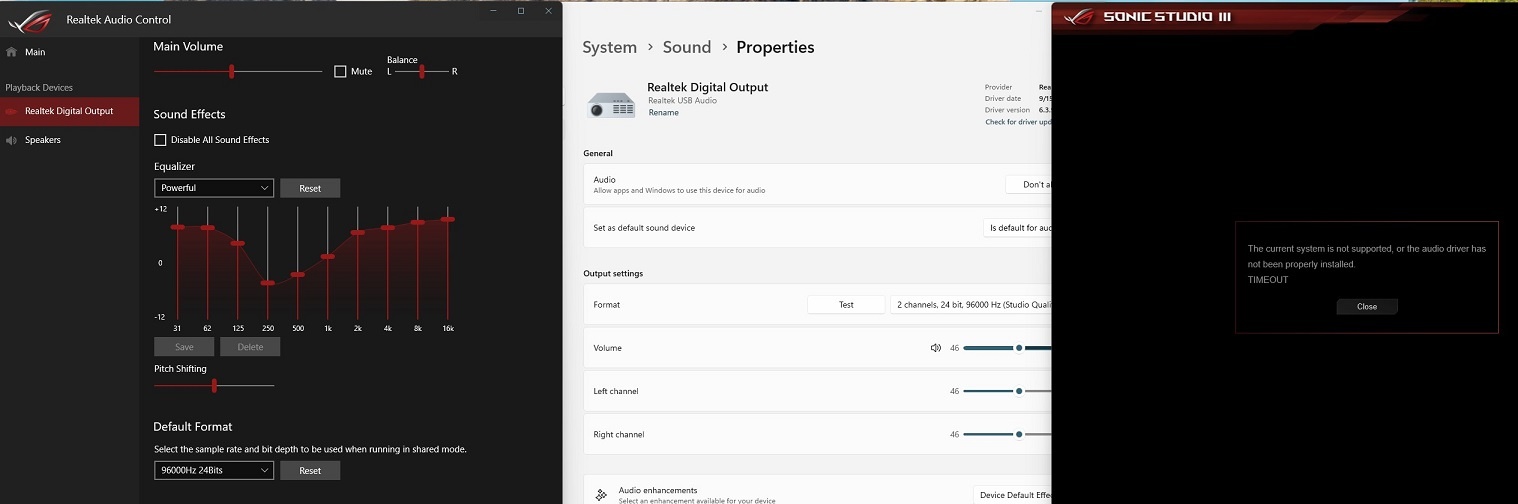Click the Don't allow audio button
Viewport: 1518px width, 504px height.
pos(1029,184)
